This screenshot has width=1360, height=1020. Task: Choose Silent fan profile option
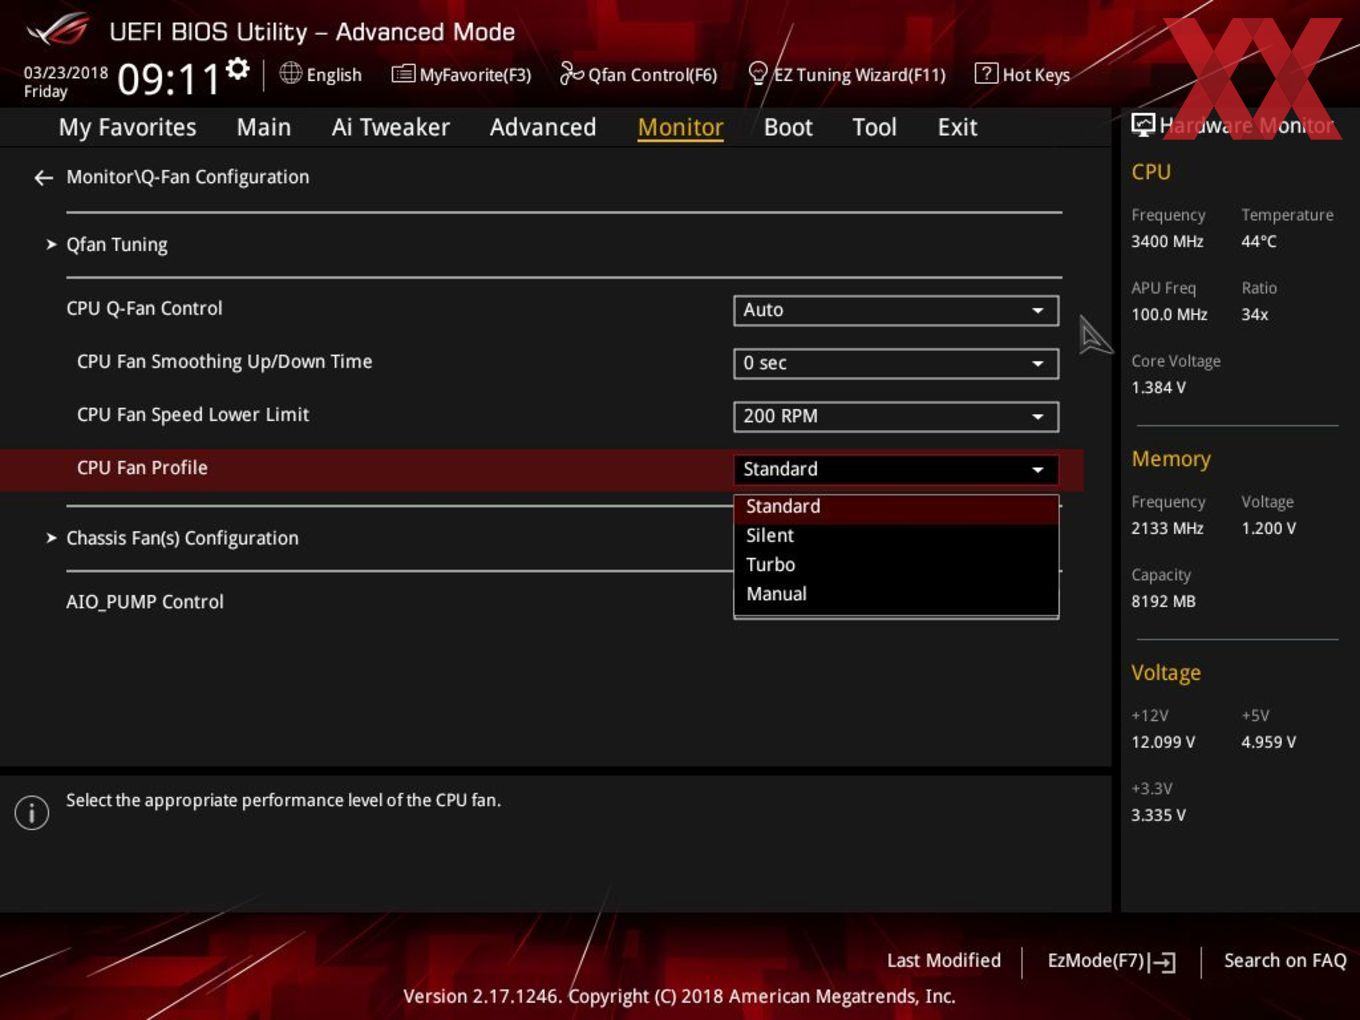(x=896, y=536)
